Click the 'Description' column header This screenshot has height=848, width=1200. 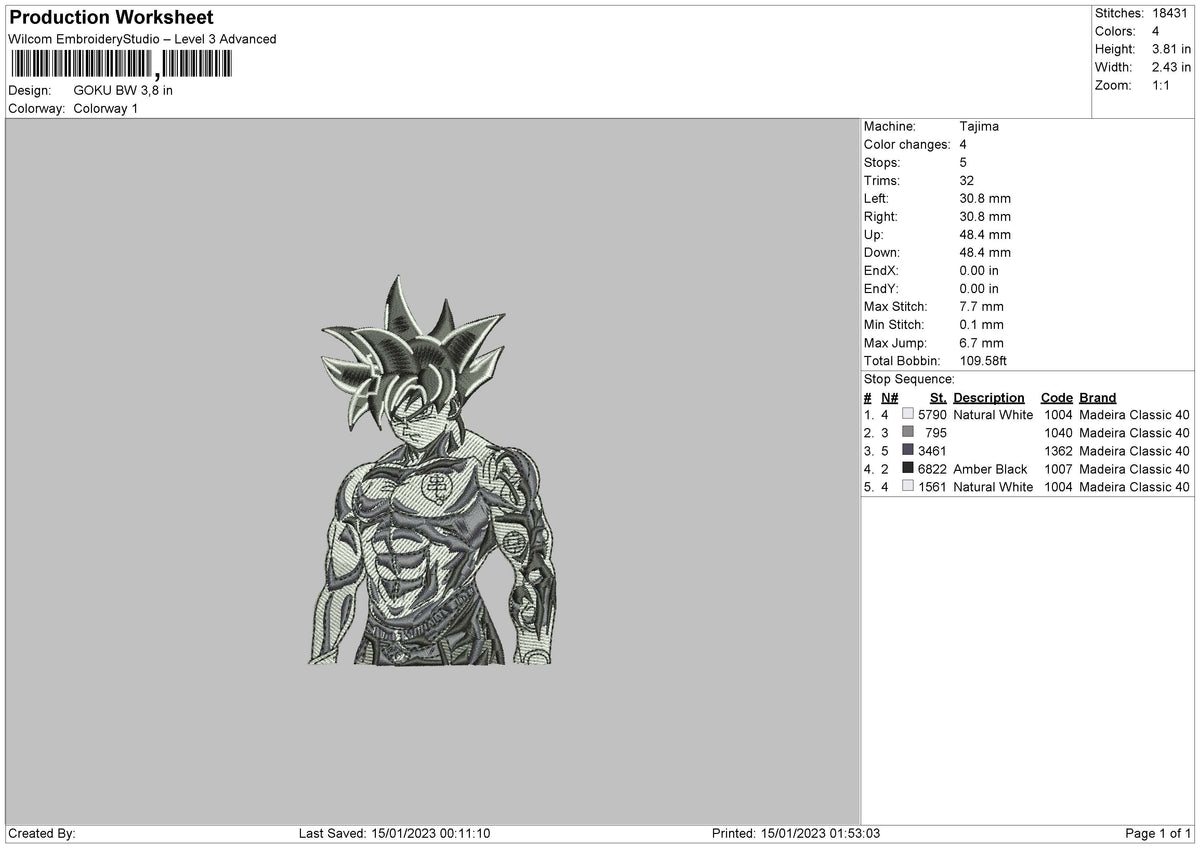(x=989, y=398)
